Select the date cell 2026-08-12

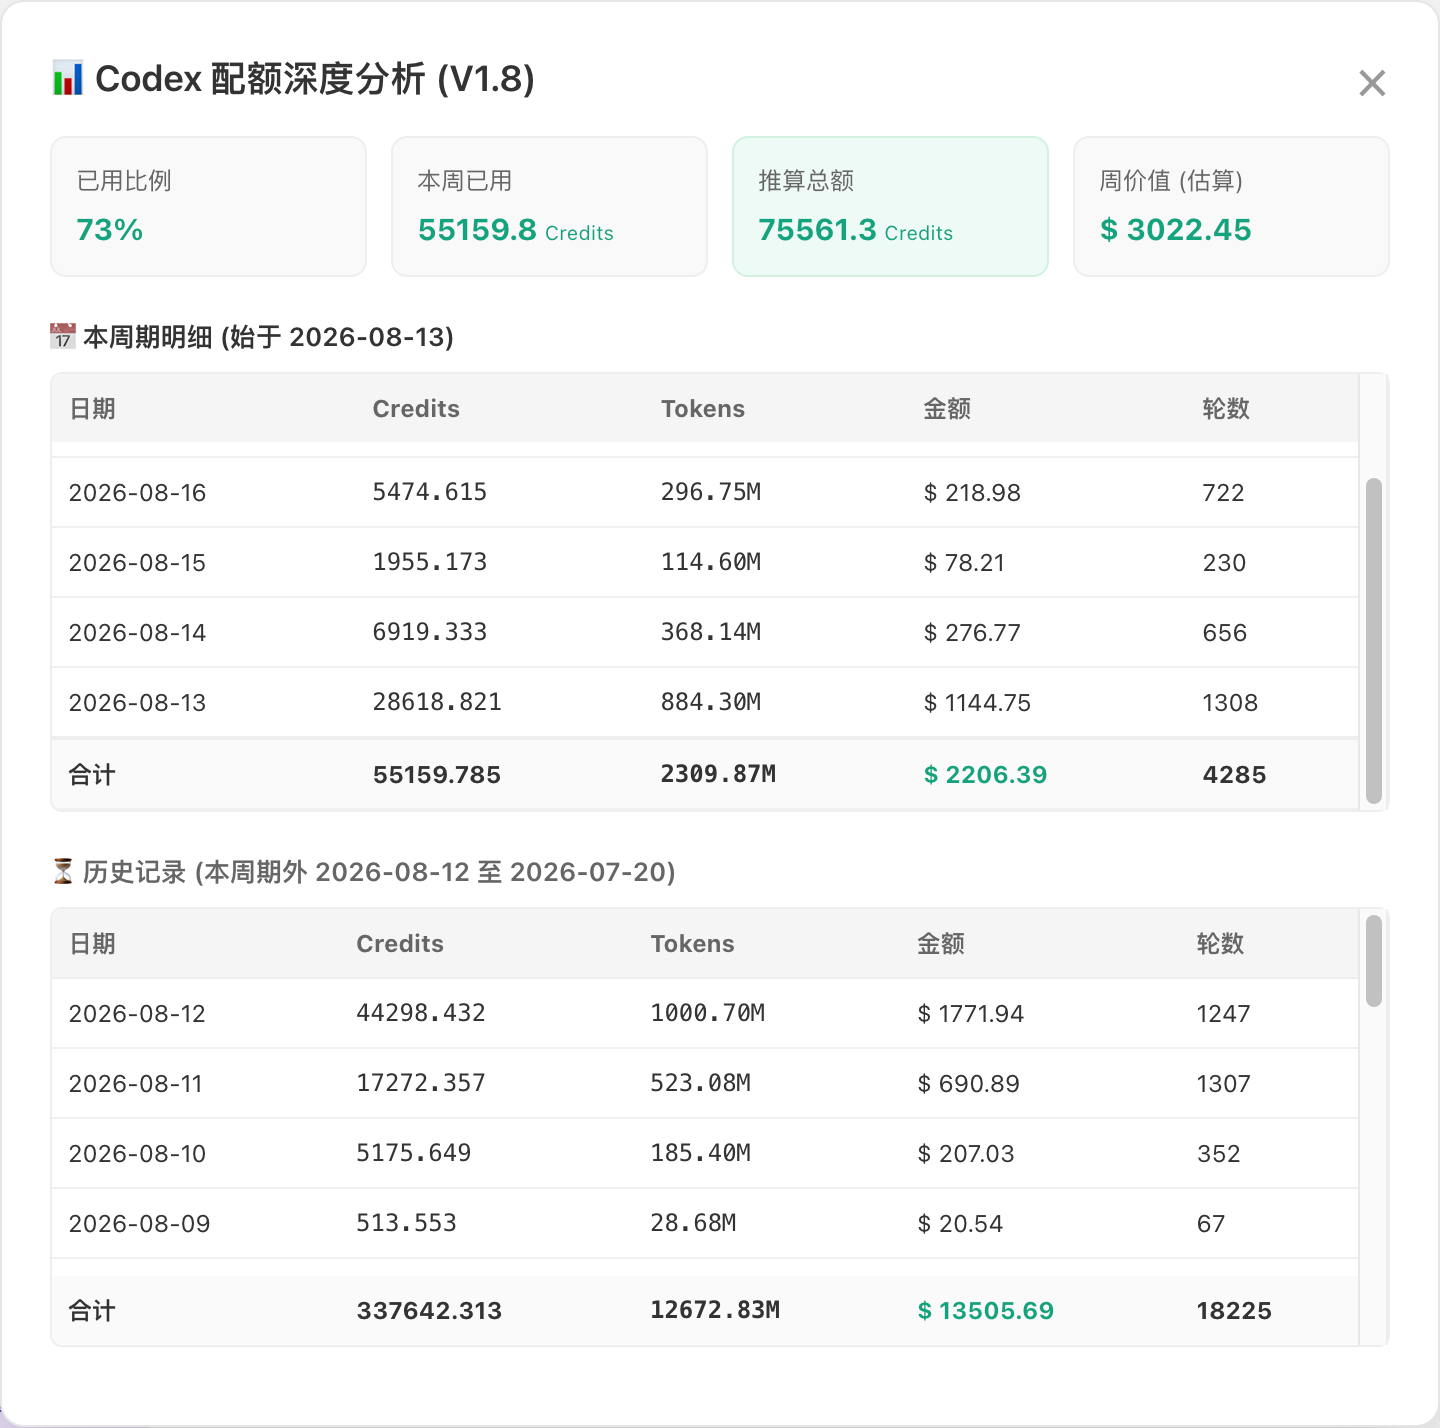(x=137, y=1014)
